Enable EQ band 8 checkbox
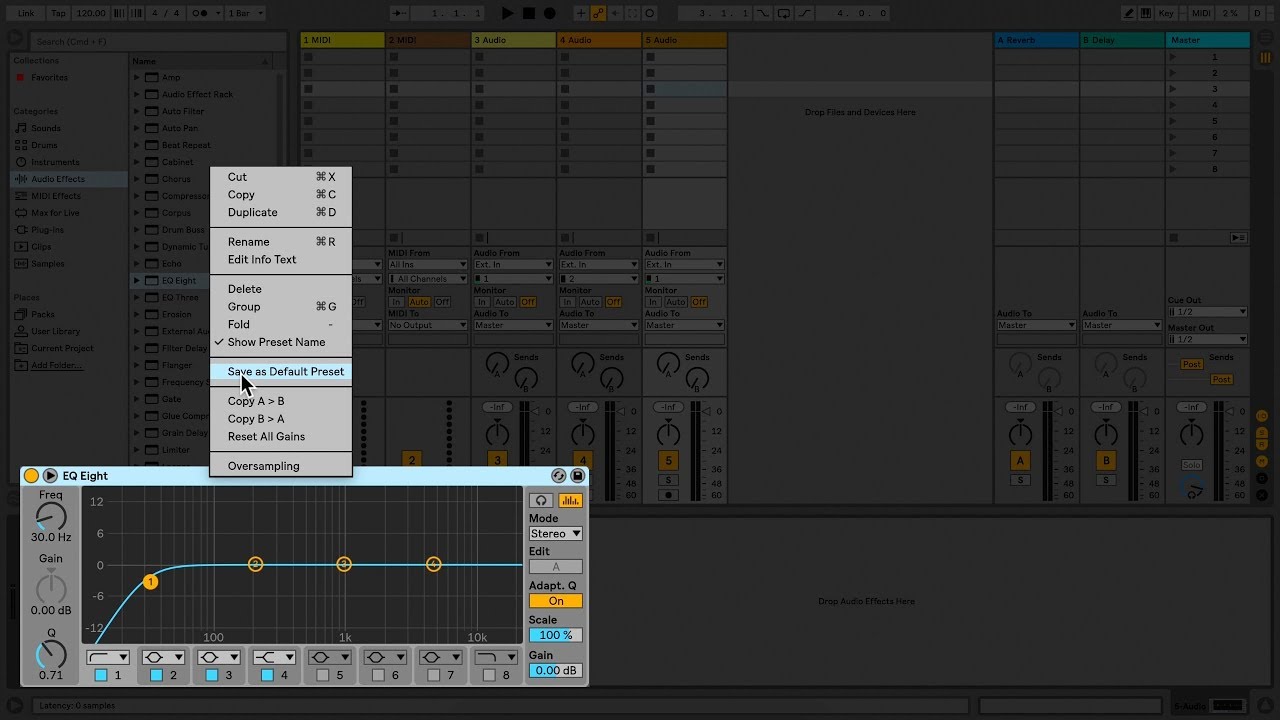1280x720 pixels. tap(489, 675)
